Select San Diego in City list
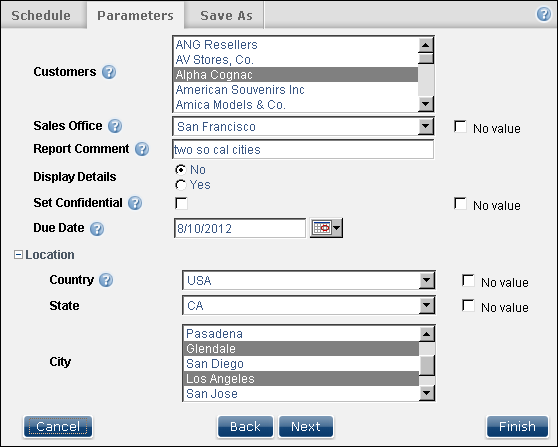The height and width of the screenshot is (447, 558). [x=301, y=364]
